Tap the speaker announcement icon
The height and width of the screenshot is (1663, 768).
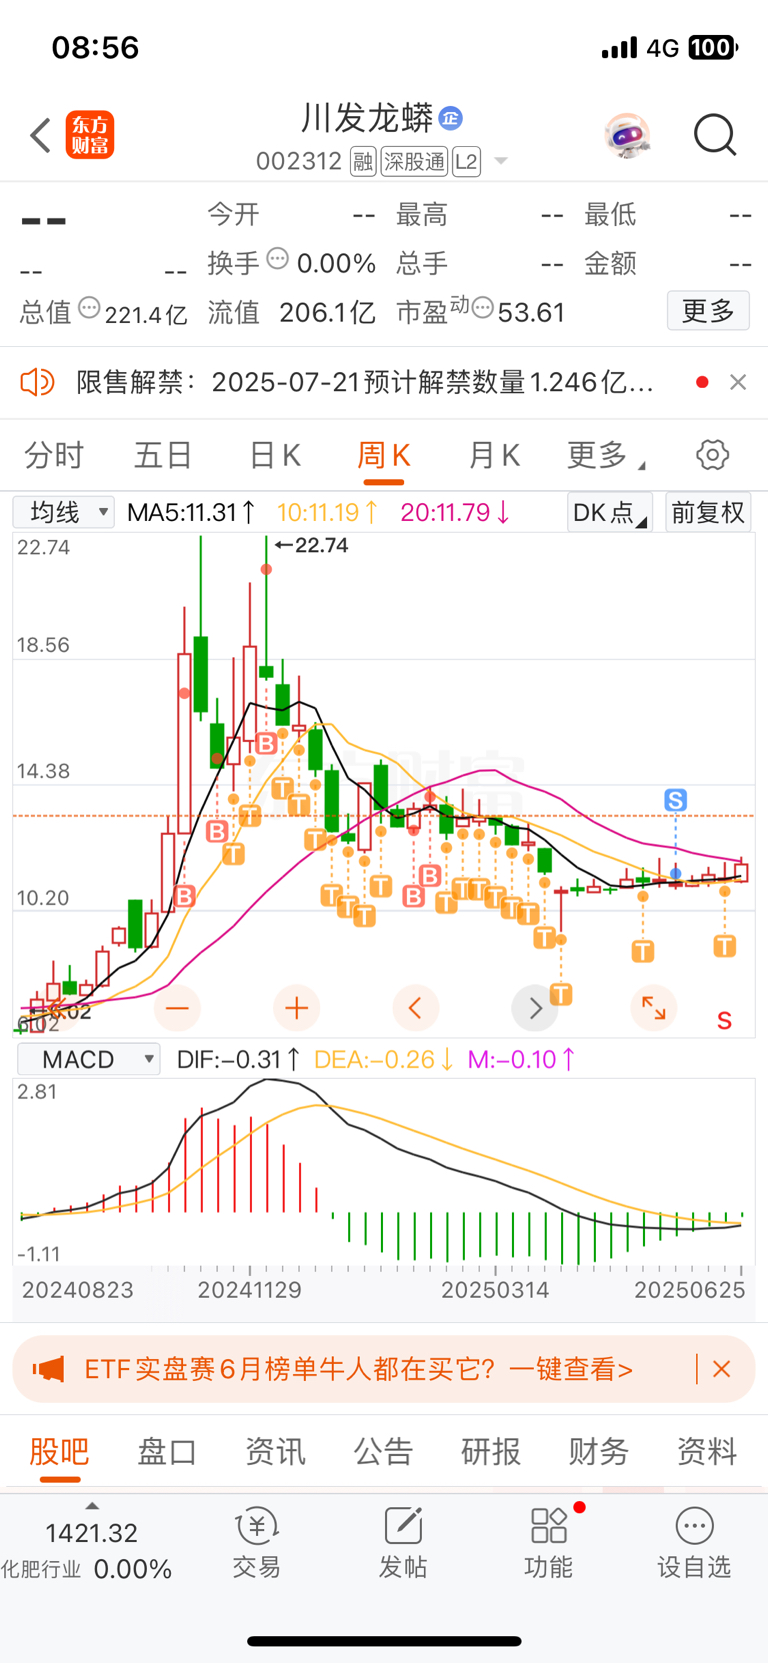pos(37,382)
